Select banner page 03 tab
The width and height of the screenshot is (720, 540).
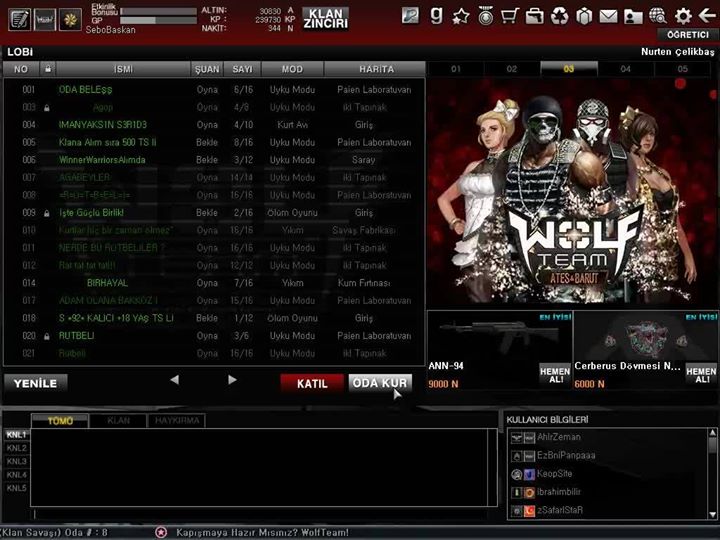569,69
